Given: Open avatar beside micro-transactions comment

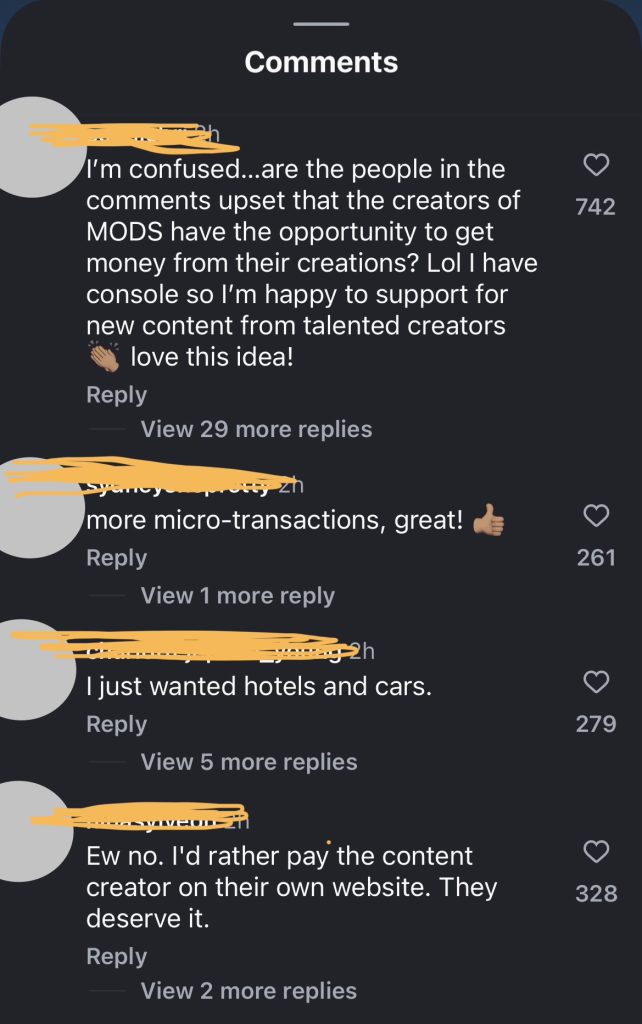Looking at the screenshot, I should point(31,508).
